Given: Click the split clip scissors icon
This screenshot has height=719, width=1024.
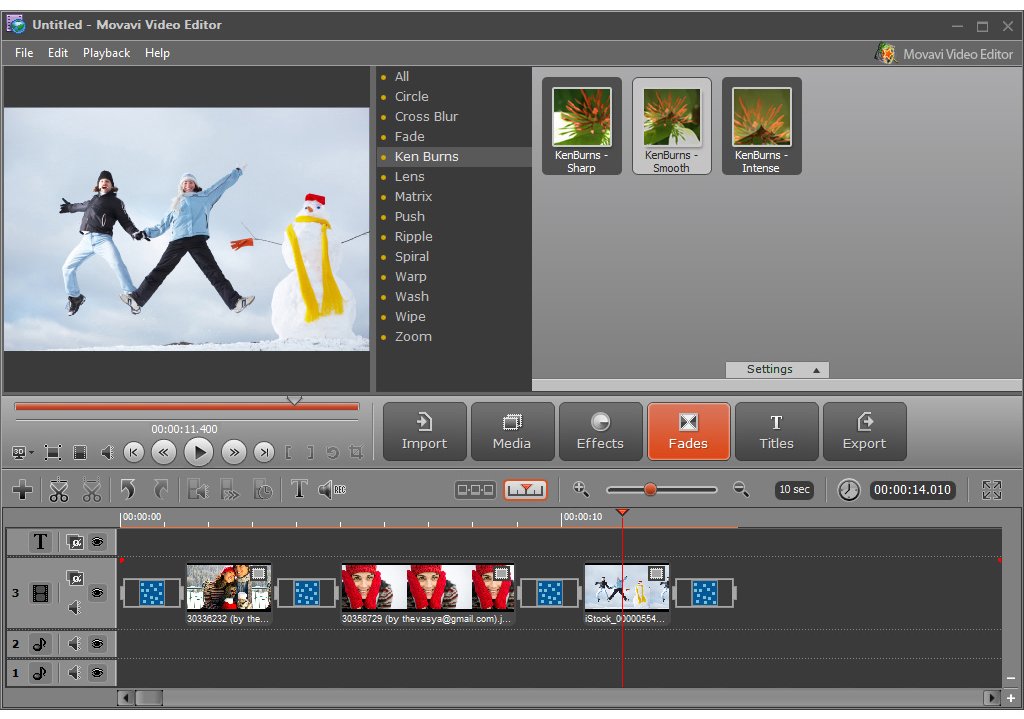Looking at the screenshot, I should (59, 490).
